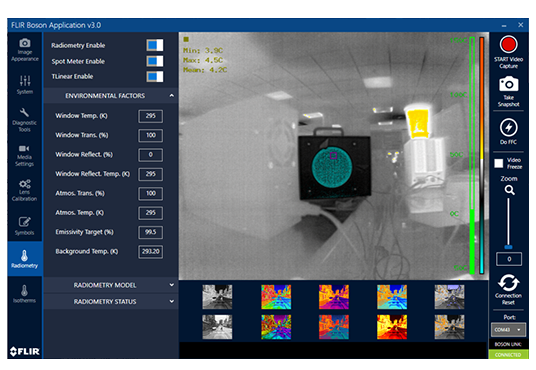Viewport: 536px width, 370px height.
Task: Edit the Window Trans. (%) field
Action: point(150,135)
